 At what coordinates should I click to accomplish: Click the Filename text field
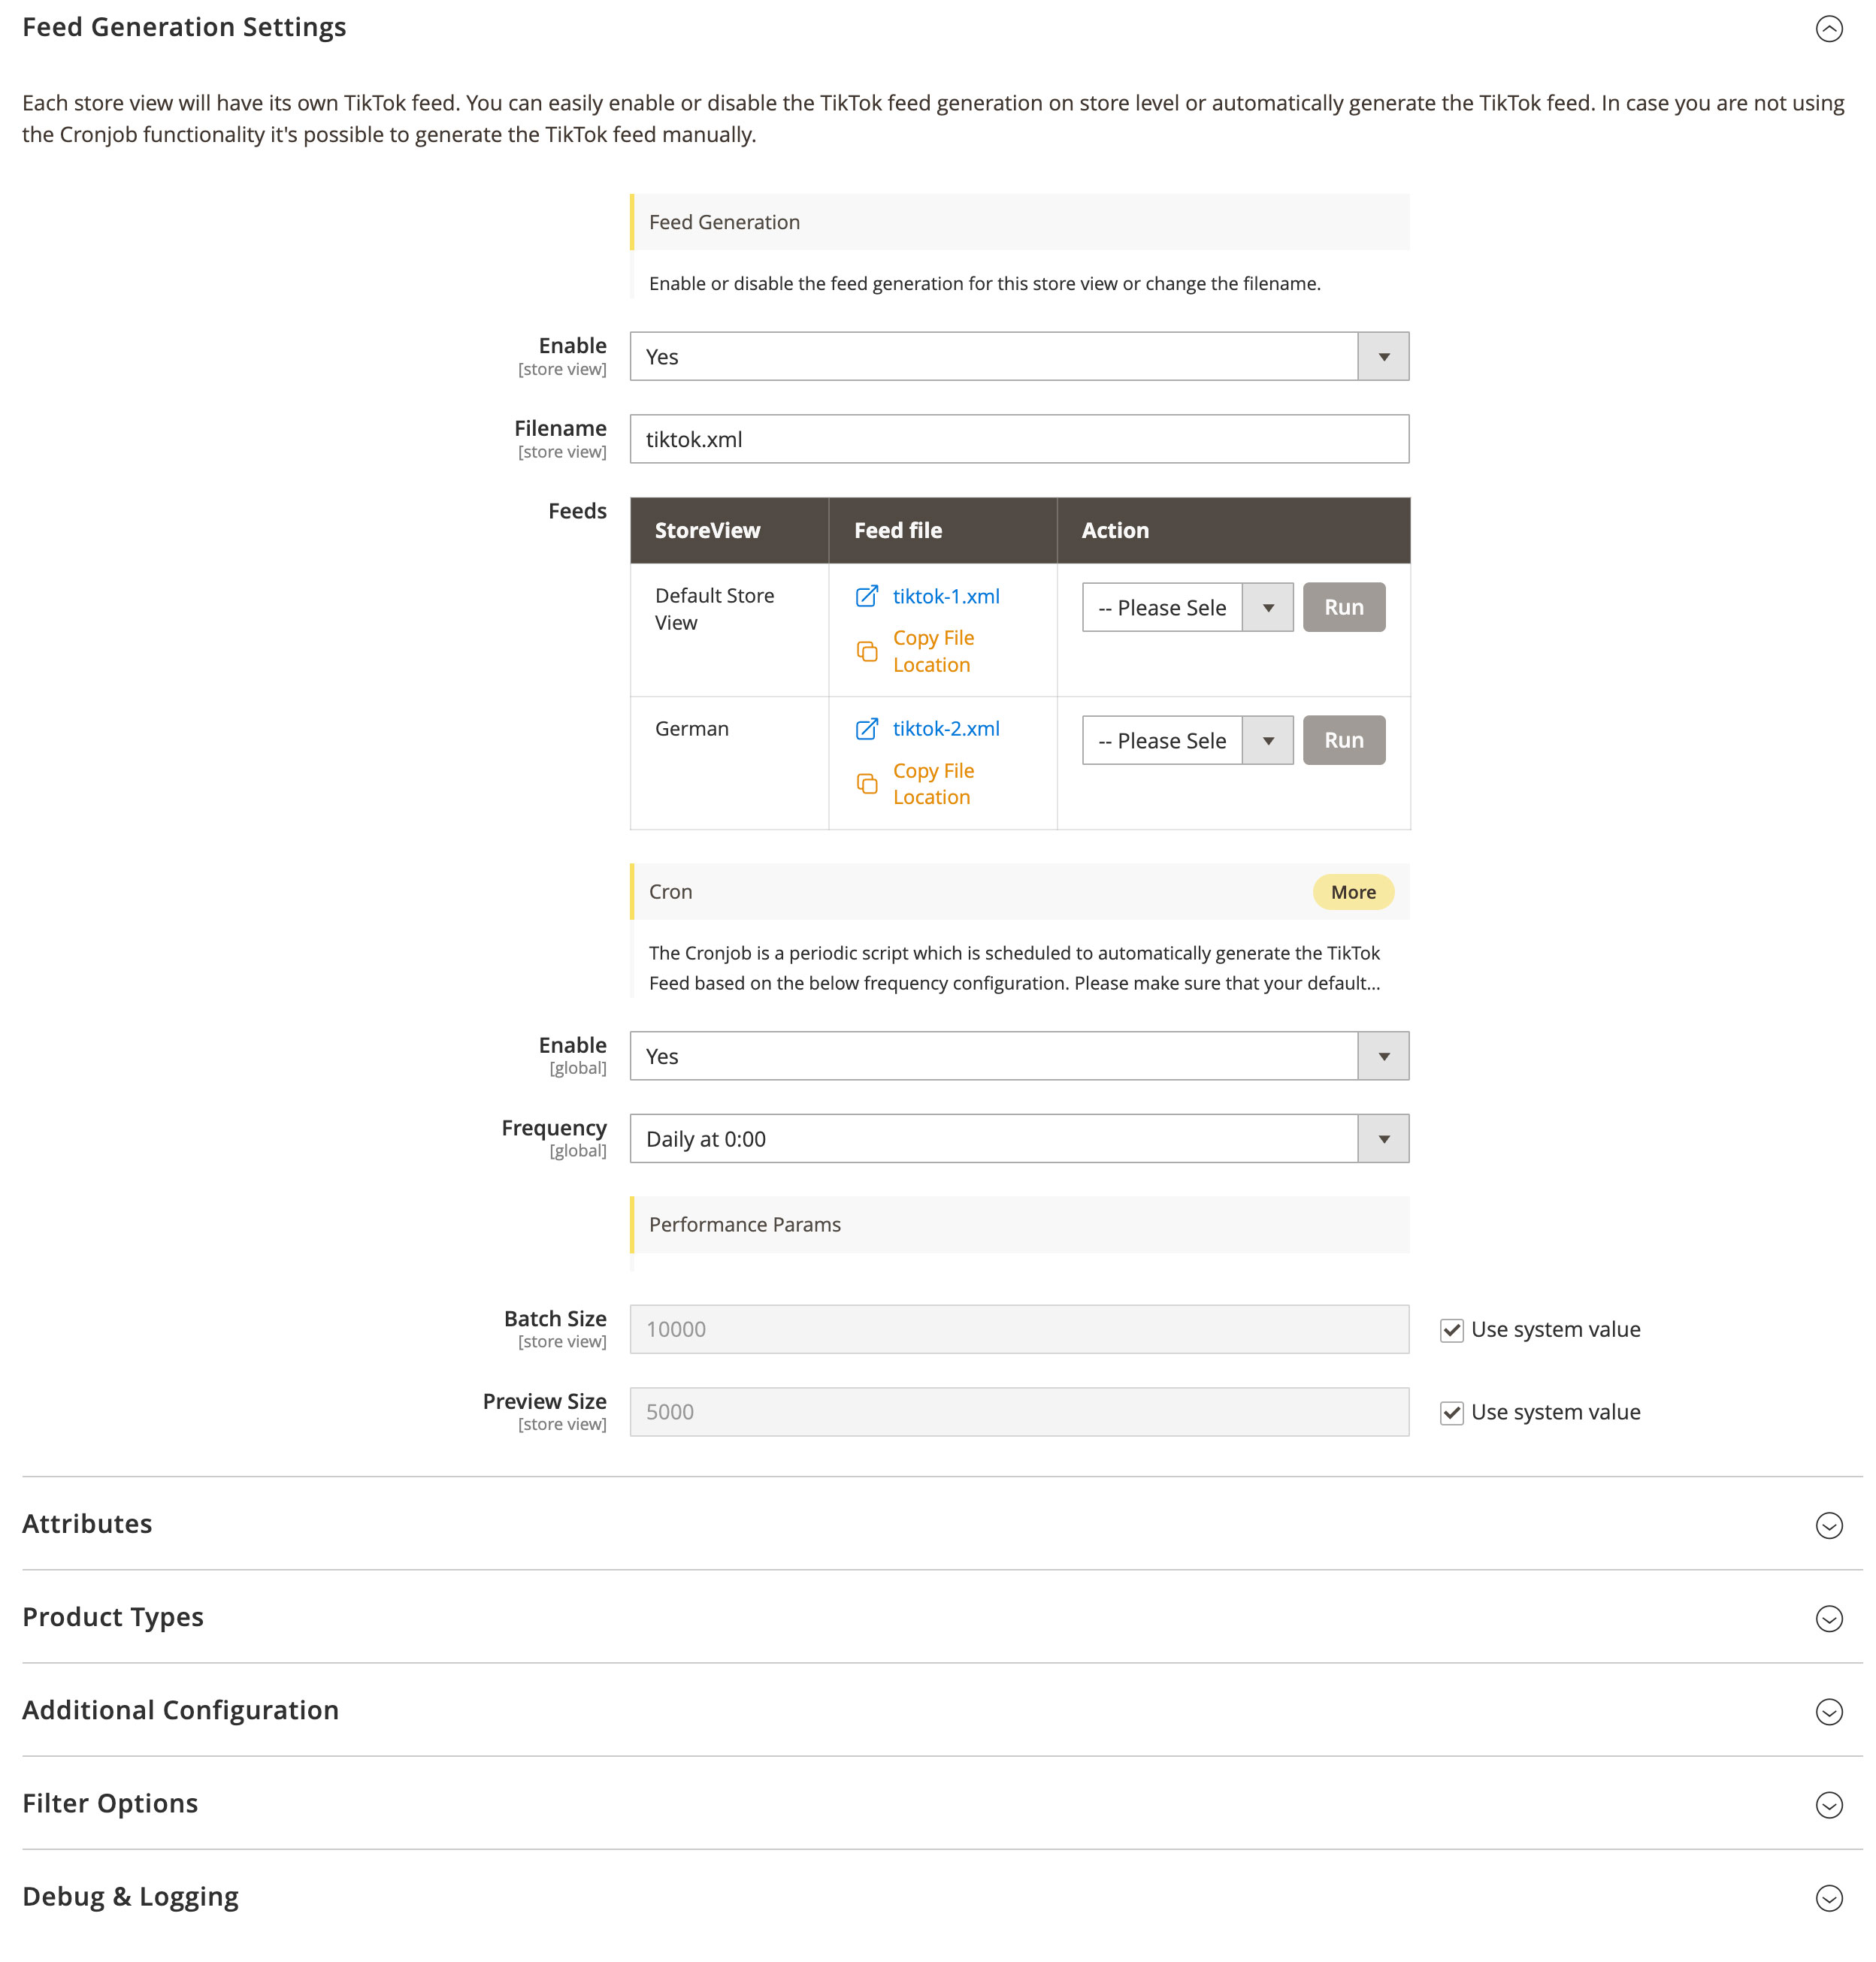(x=1018, y=439)
